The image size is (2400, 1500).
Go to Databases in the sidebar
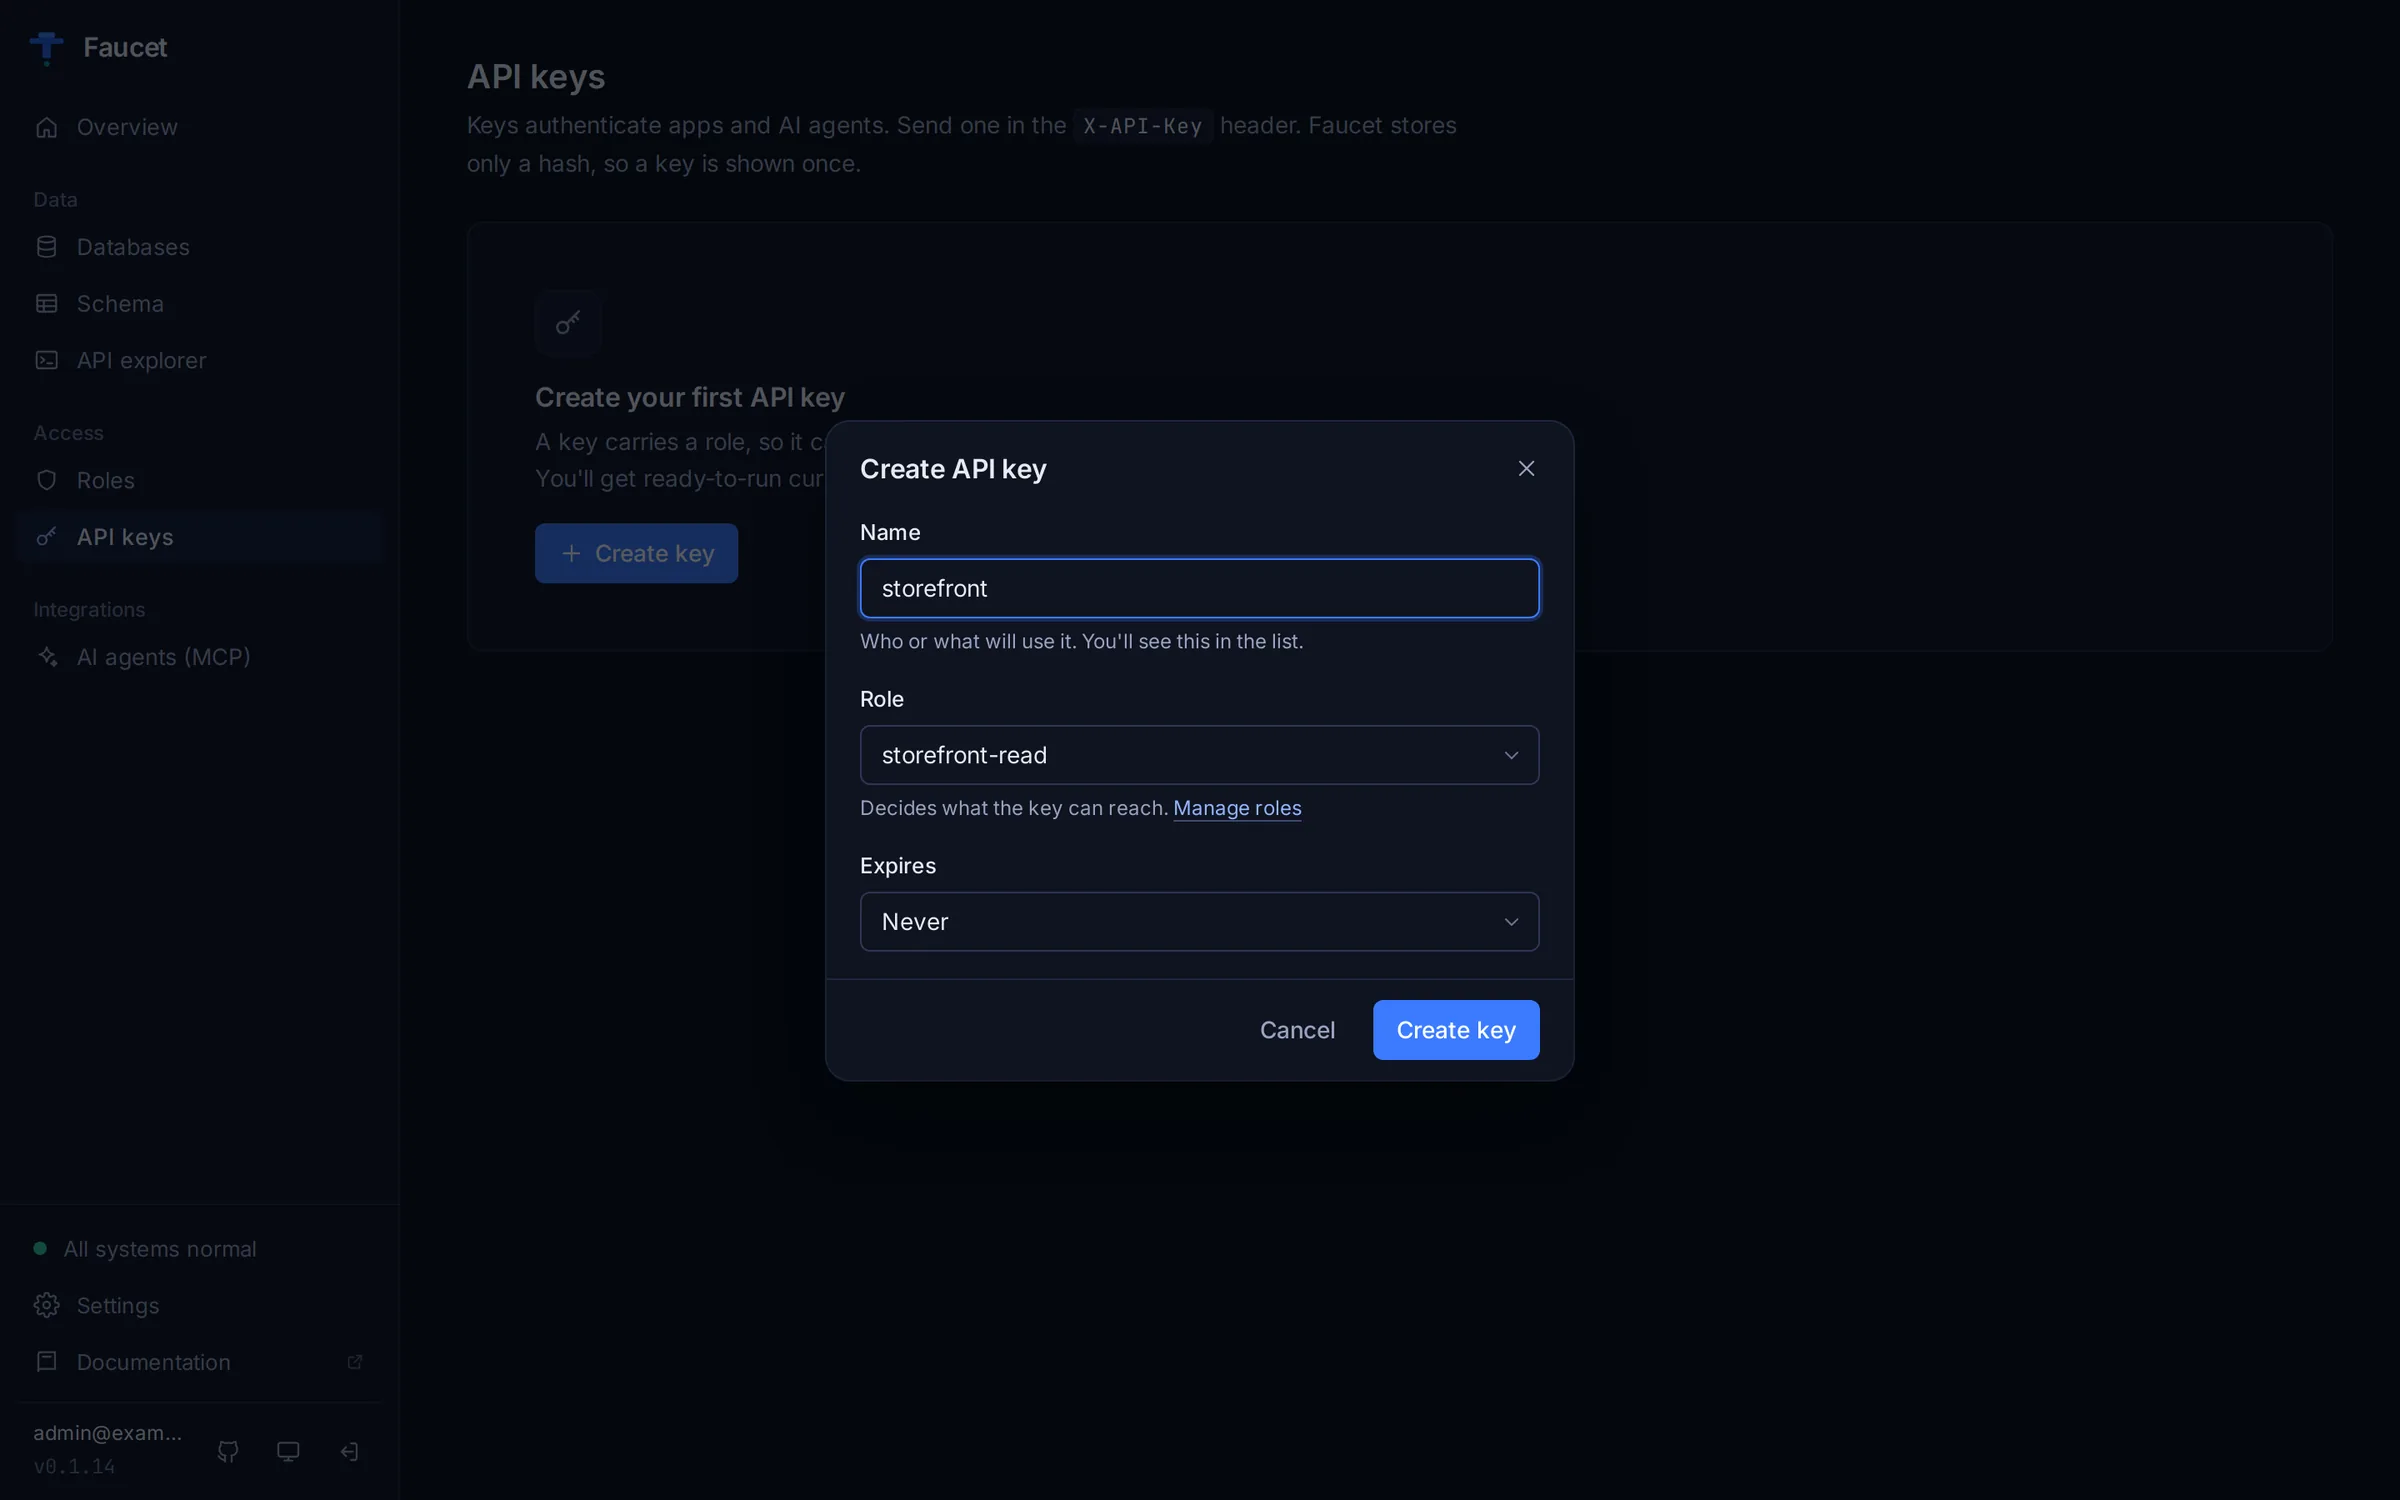199,247
